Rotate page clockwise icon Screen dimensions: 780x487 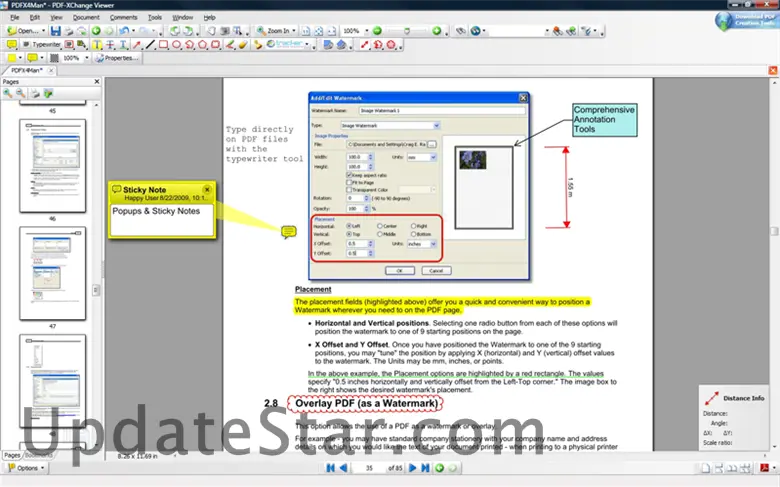pos(188,31)
